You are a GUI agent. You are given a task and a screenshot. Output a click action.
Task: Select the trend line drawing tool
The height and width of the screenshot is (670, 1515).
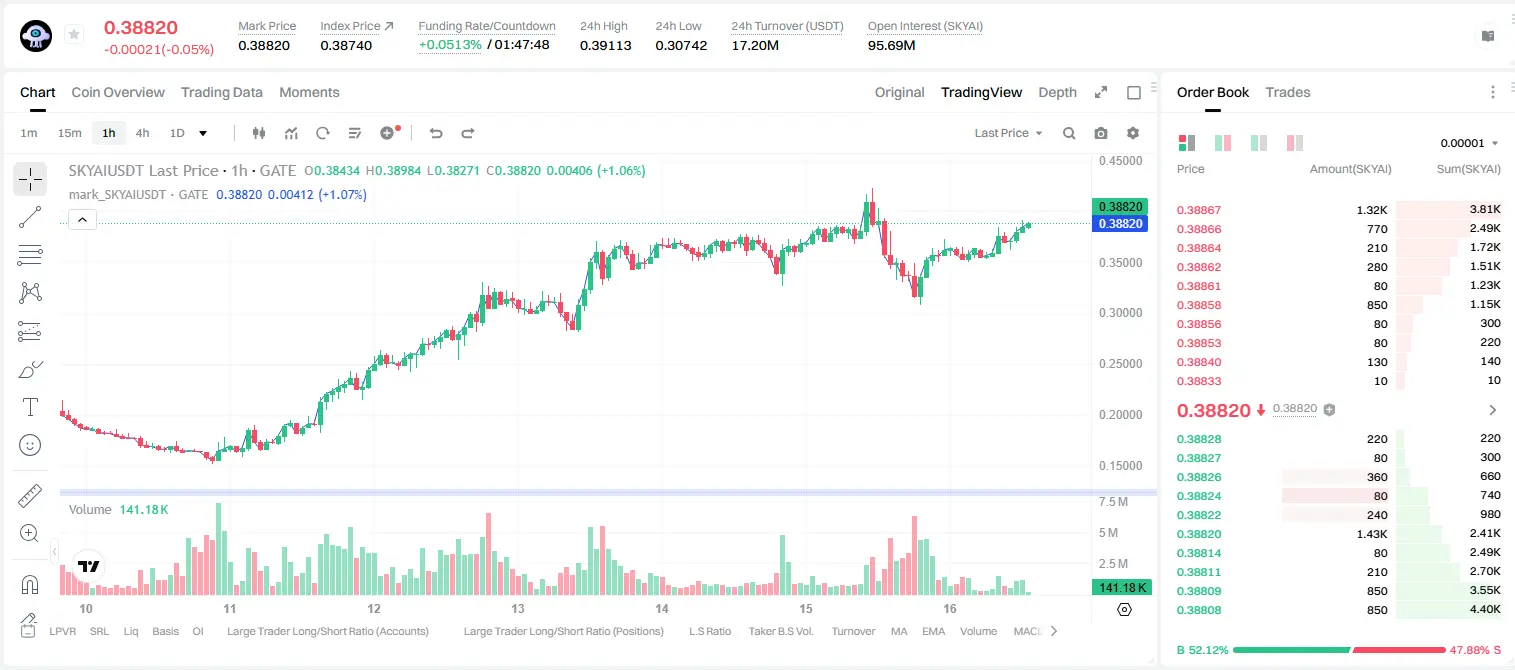tap(30, 217)
